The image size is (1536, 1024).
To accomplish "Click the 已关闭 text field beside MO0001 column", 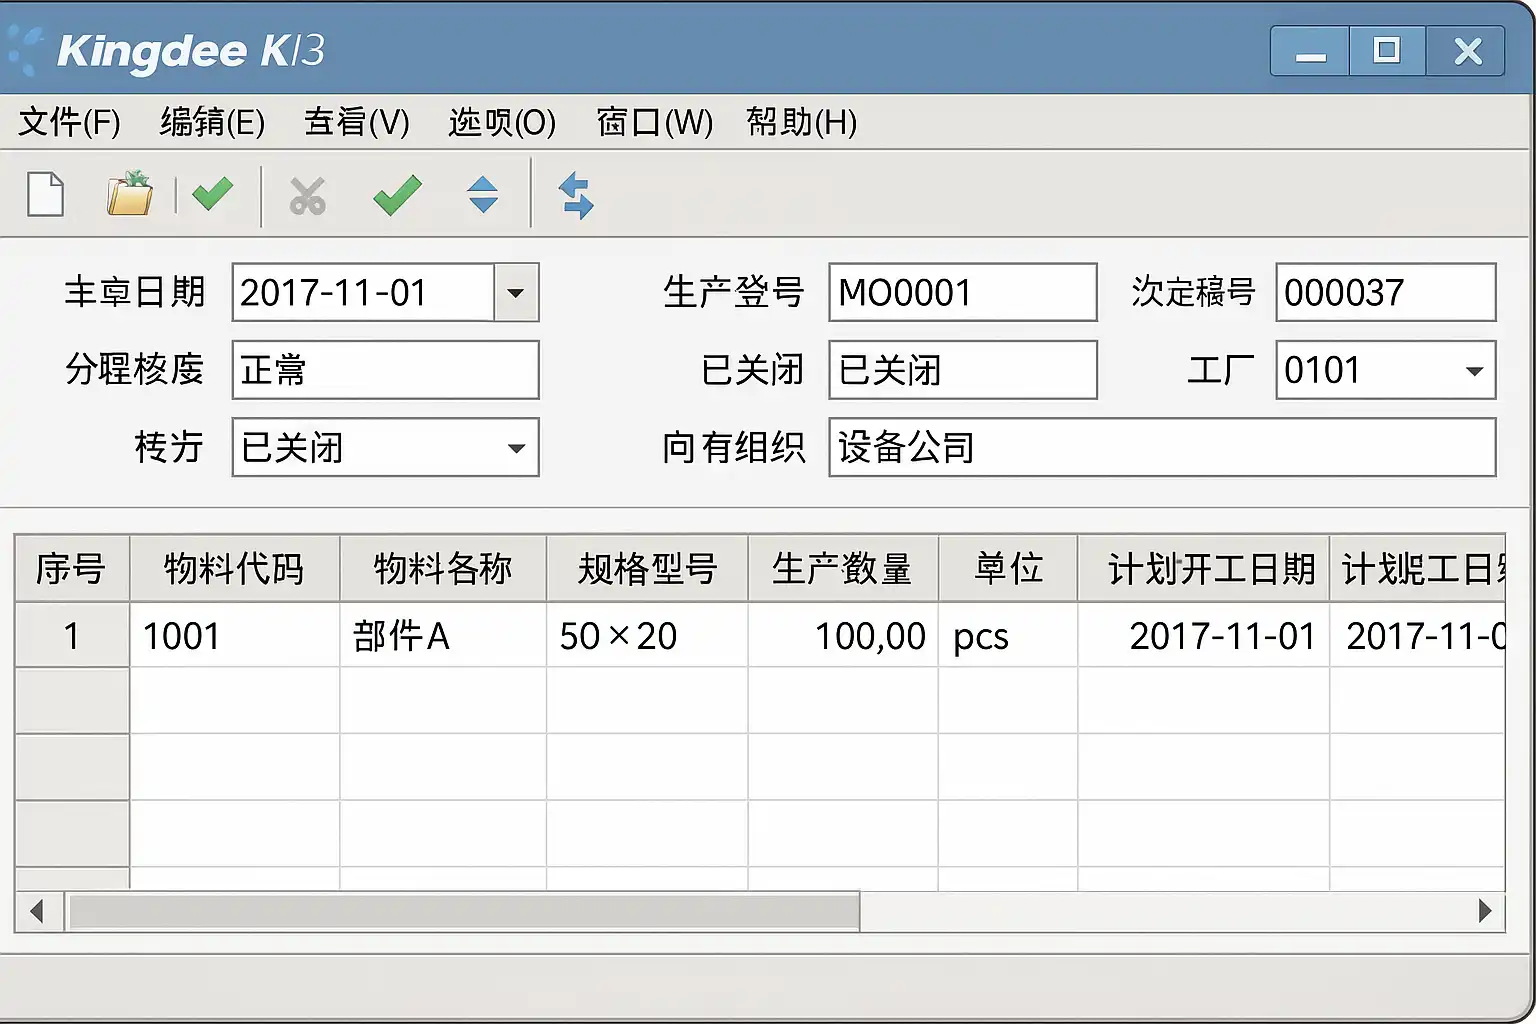I will (x=963, y=370).
